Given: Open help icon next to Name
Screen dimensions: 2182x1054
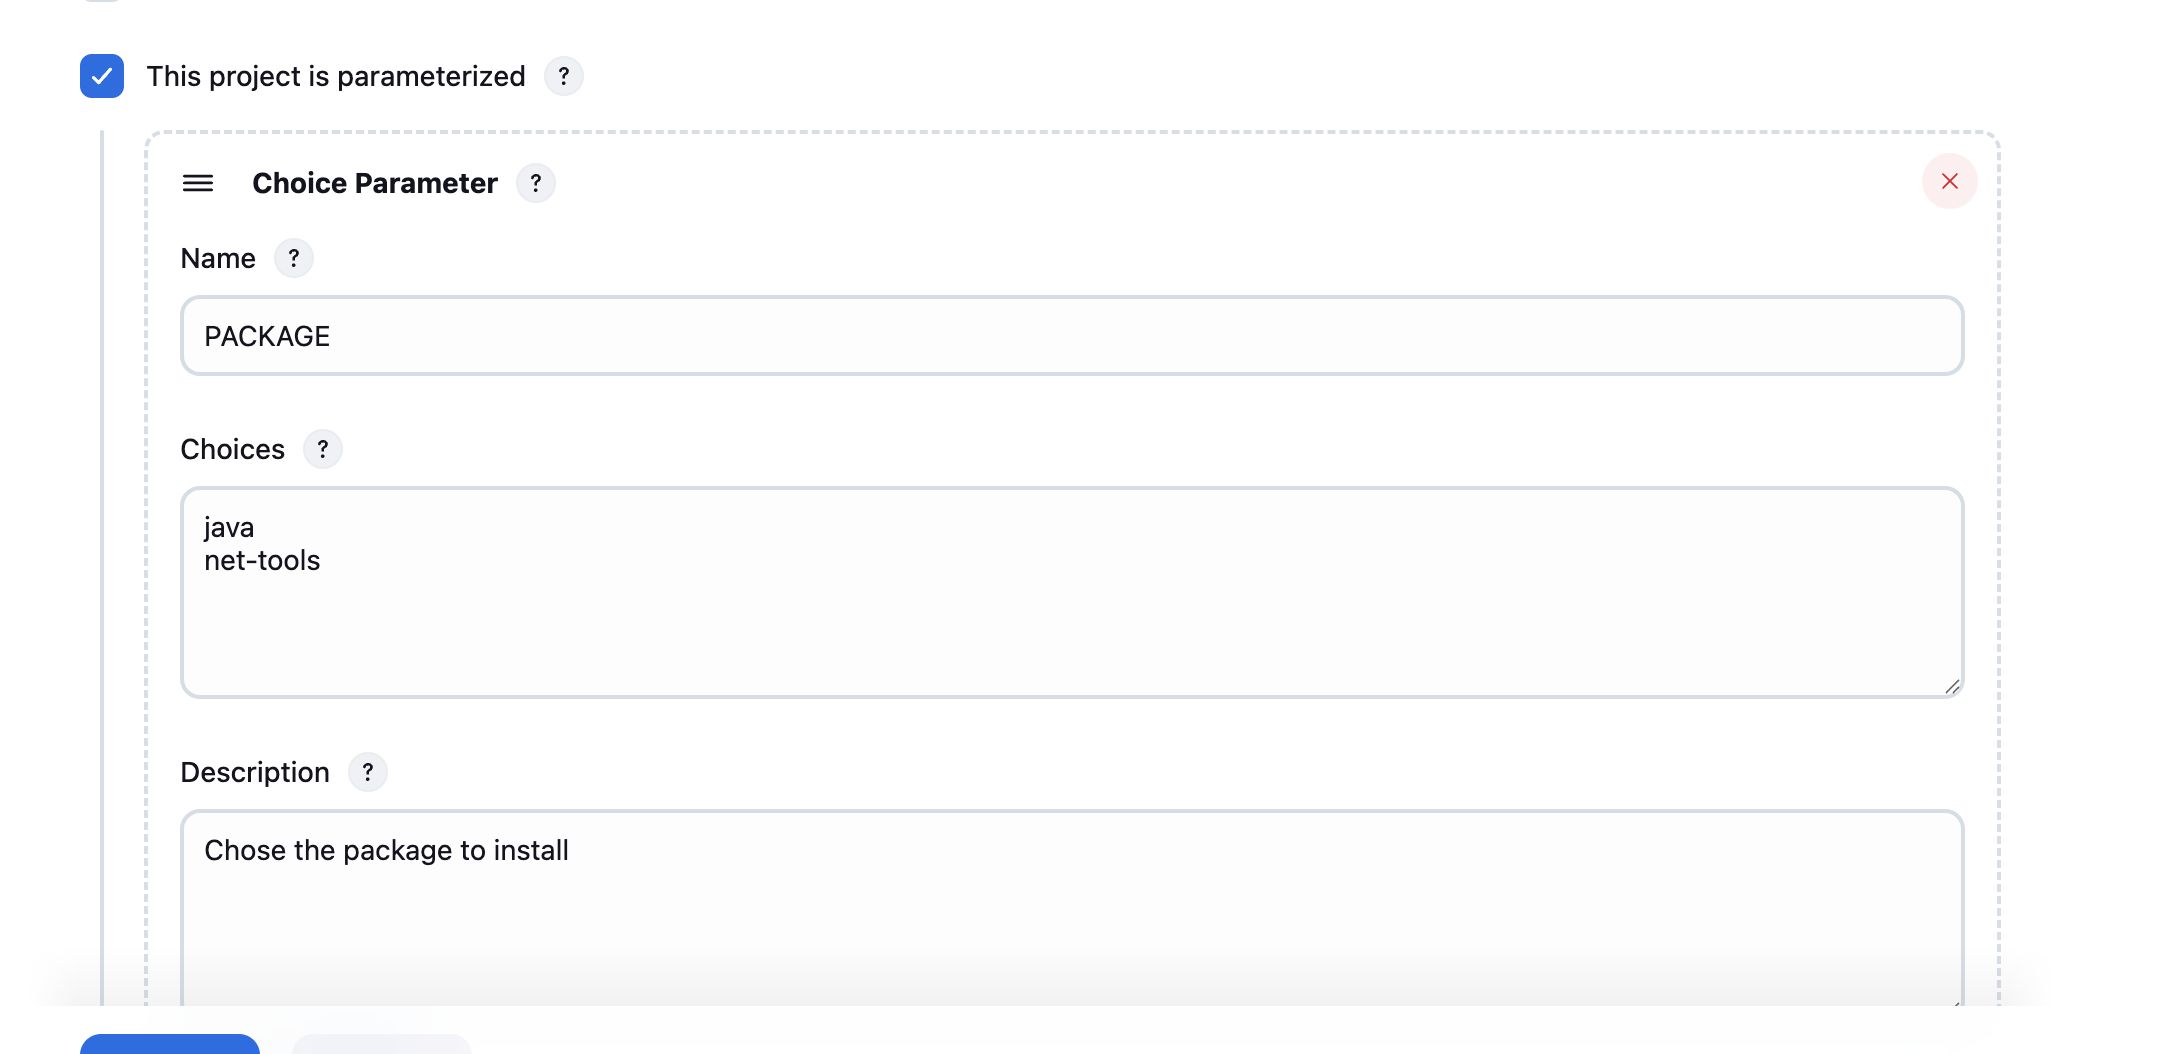Looking at the screenshot, I should tap(294, 258).
